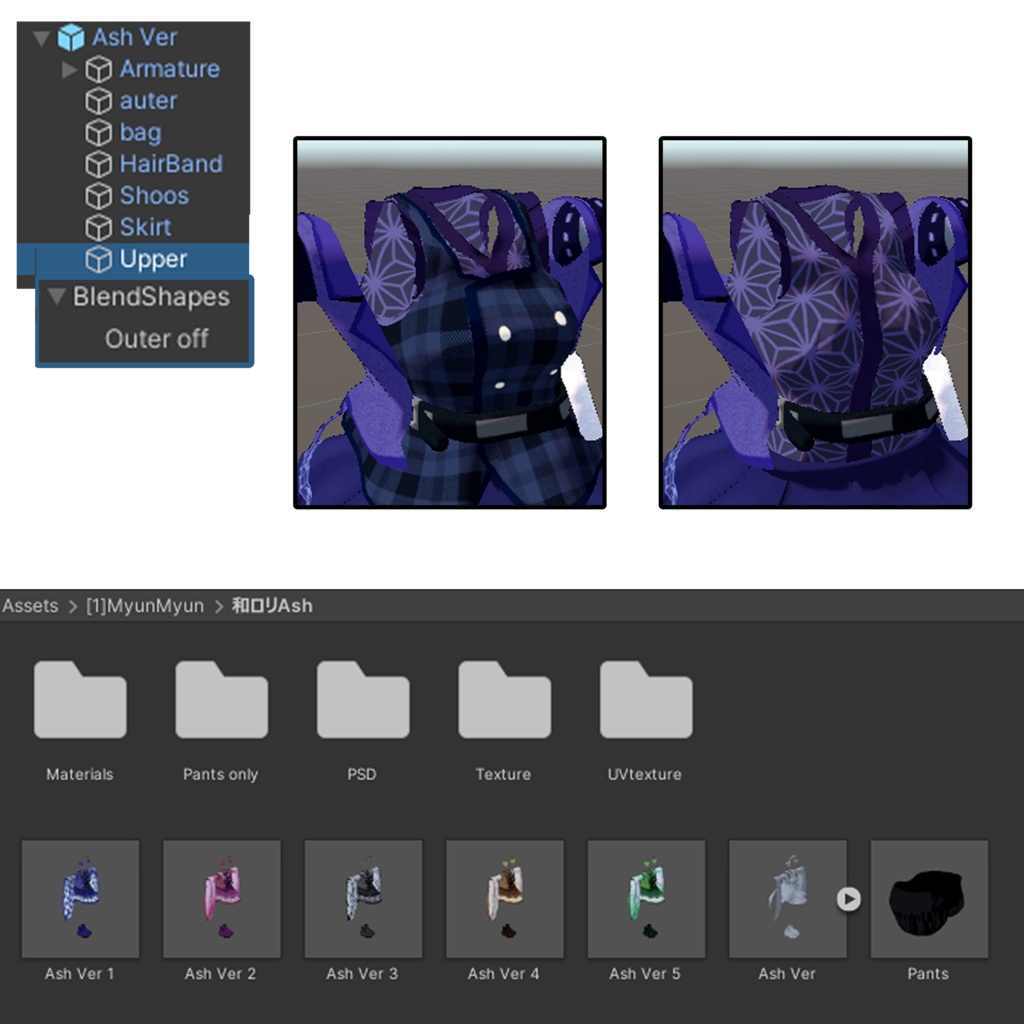
Task: Select the green Ash Ver 5 prefab
Action: [x=647, y=899]
